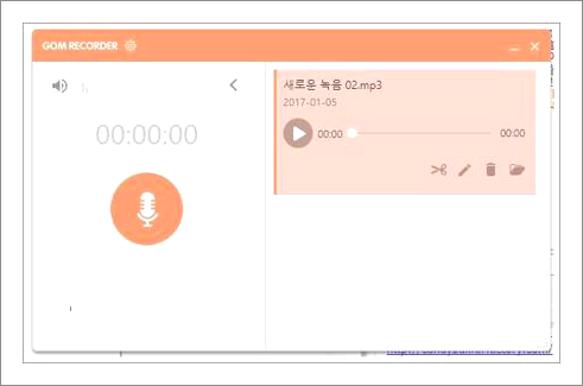Cut the recording with the scissors icon

click(439, 170)
